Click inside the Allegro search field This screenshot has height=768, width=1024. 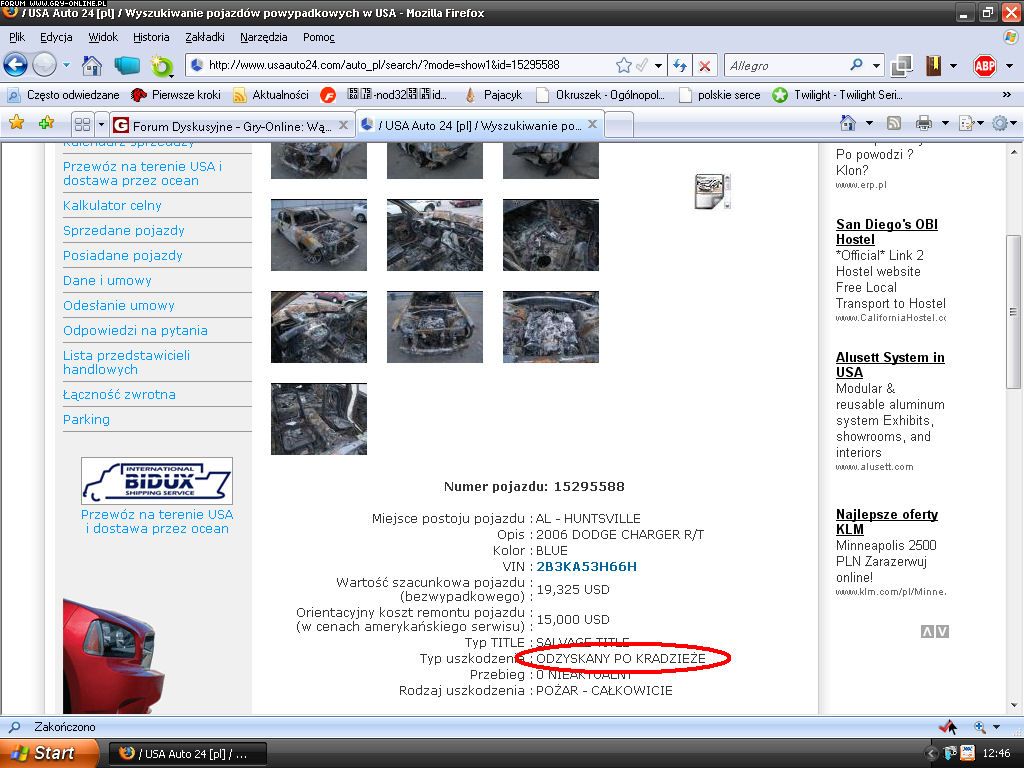pyautogui.click(x=785, y=66)
